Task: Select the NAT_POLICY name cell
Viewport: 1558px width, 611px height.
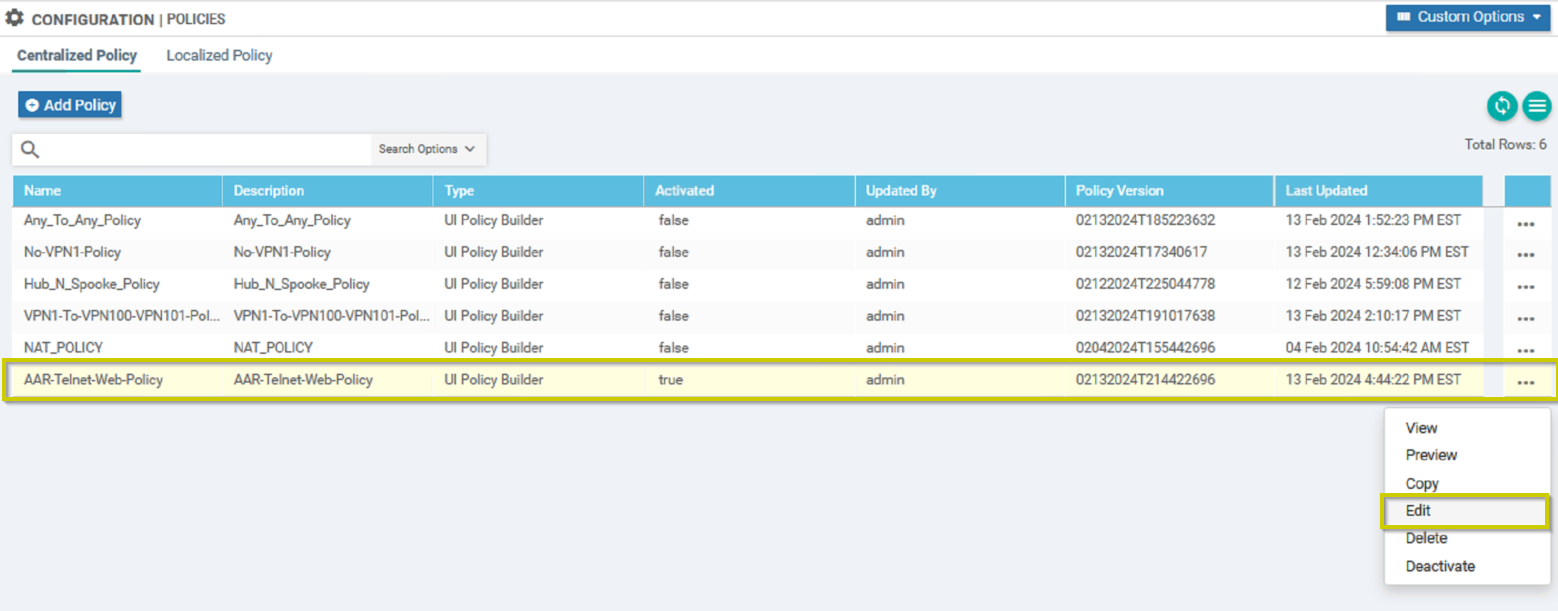Action: coord(63,348)
